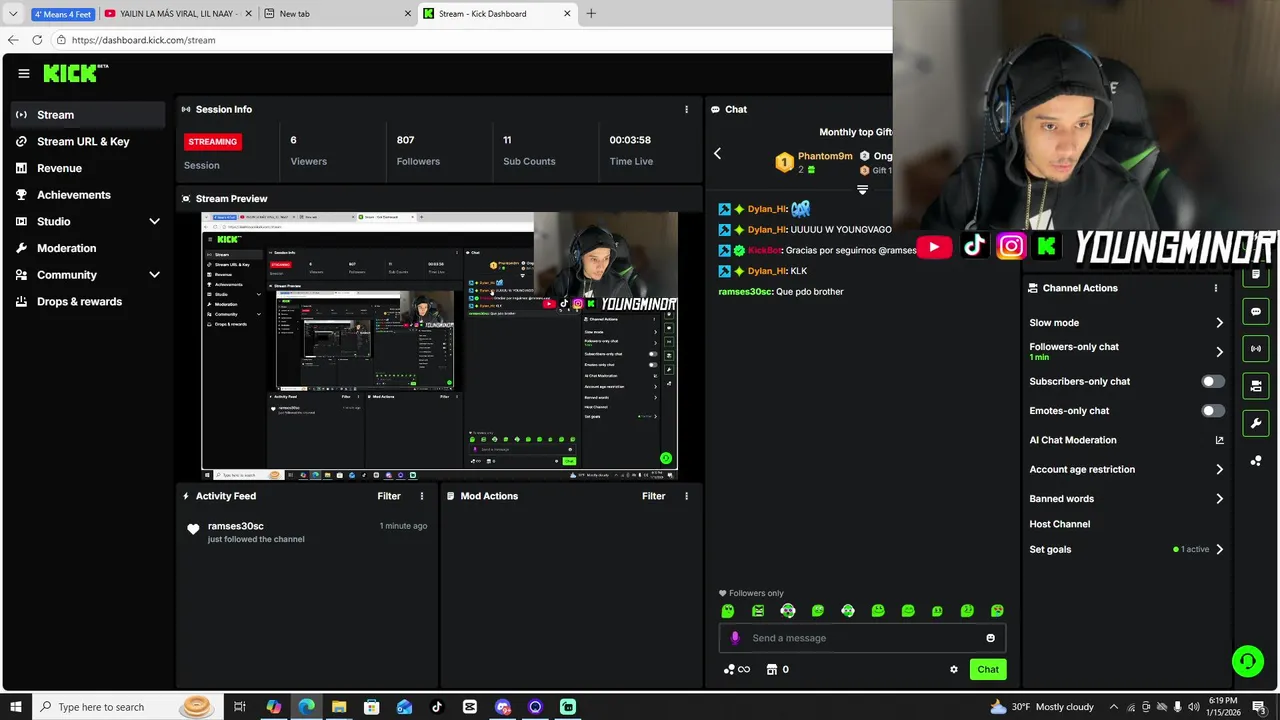Click the browser address bar
1280x720 pixels.
[470, 40]
